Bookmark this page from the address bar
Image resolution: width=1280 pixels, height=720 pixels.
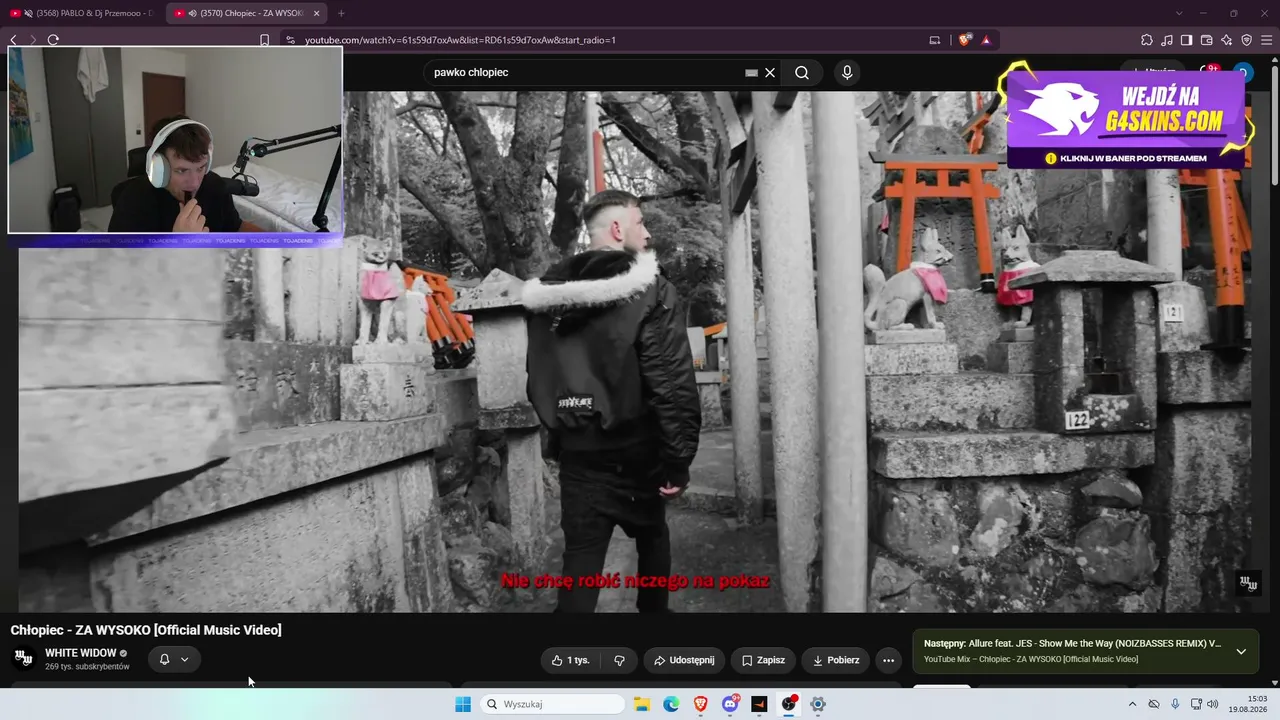[x=264, y=40]
